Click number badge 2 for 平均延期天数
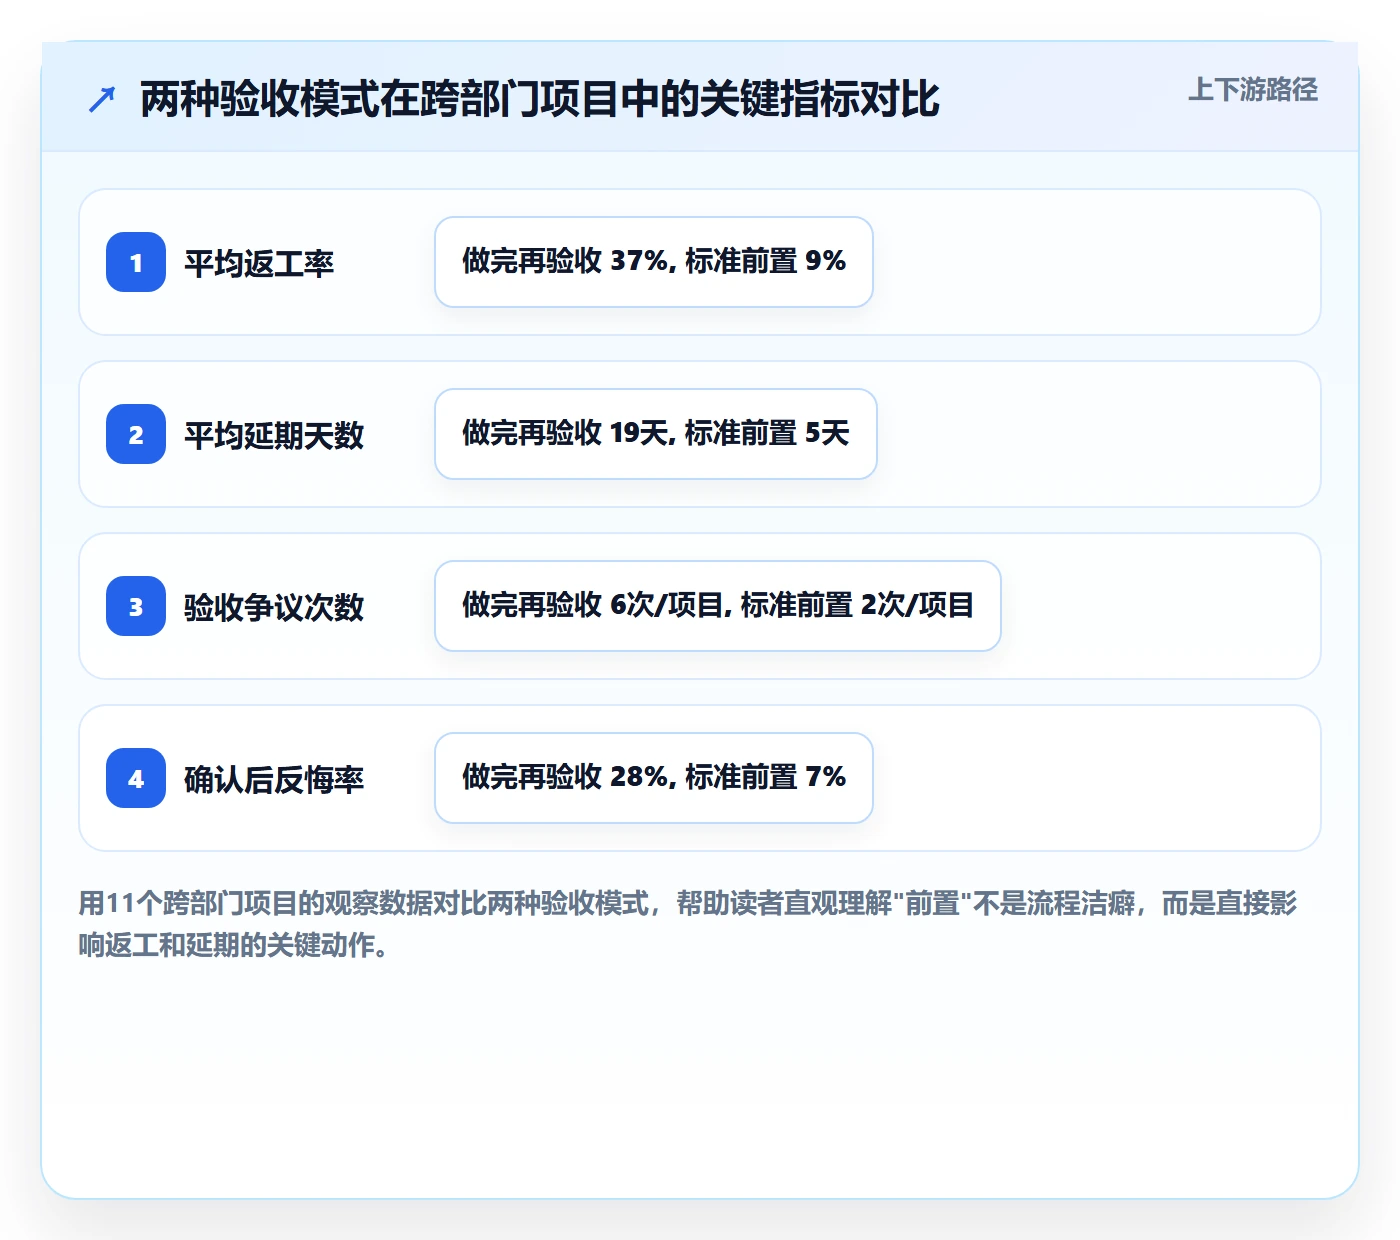The width and height of the screenshot is (1400, 1240). click(136, 434)
